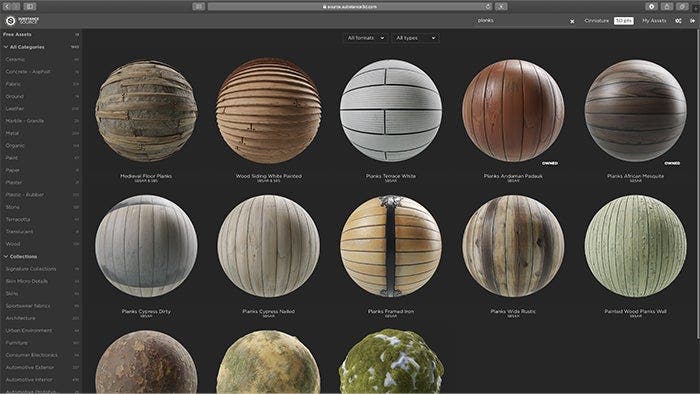Go back with the browser back arrow

(x=7, y=6)
